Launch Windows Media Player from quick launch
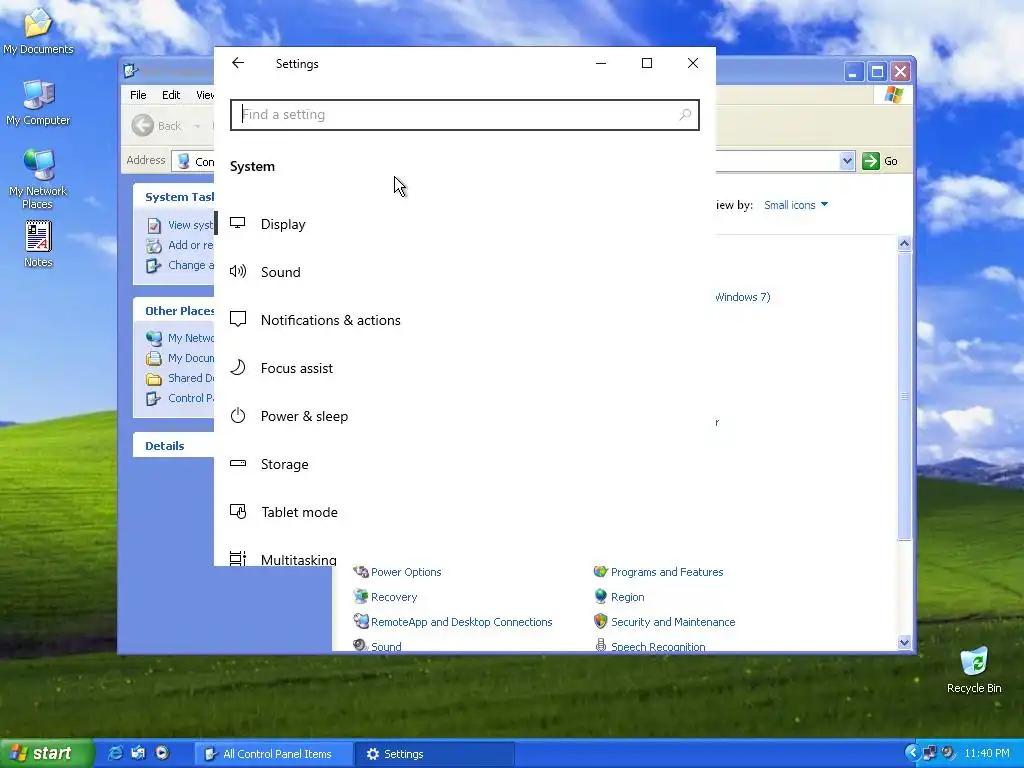The height and width of the screenshot is (768, 1024). (x=162, y=754)
